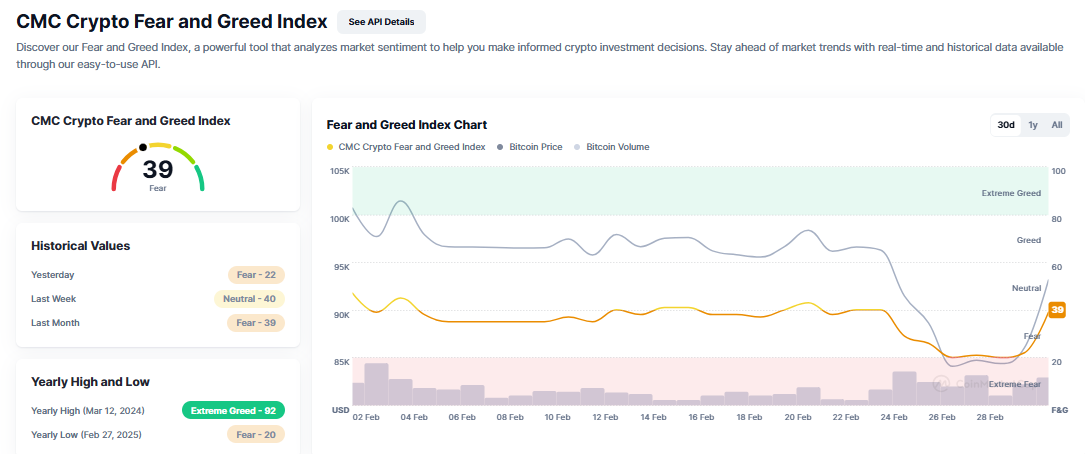This screenshot has height=454, width=1085.
Task: Click the yellow Fear and Greed legend dot
Action: 331,147
